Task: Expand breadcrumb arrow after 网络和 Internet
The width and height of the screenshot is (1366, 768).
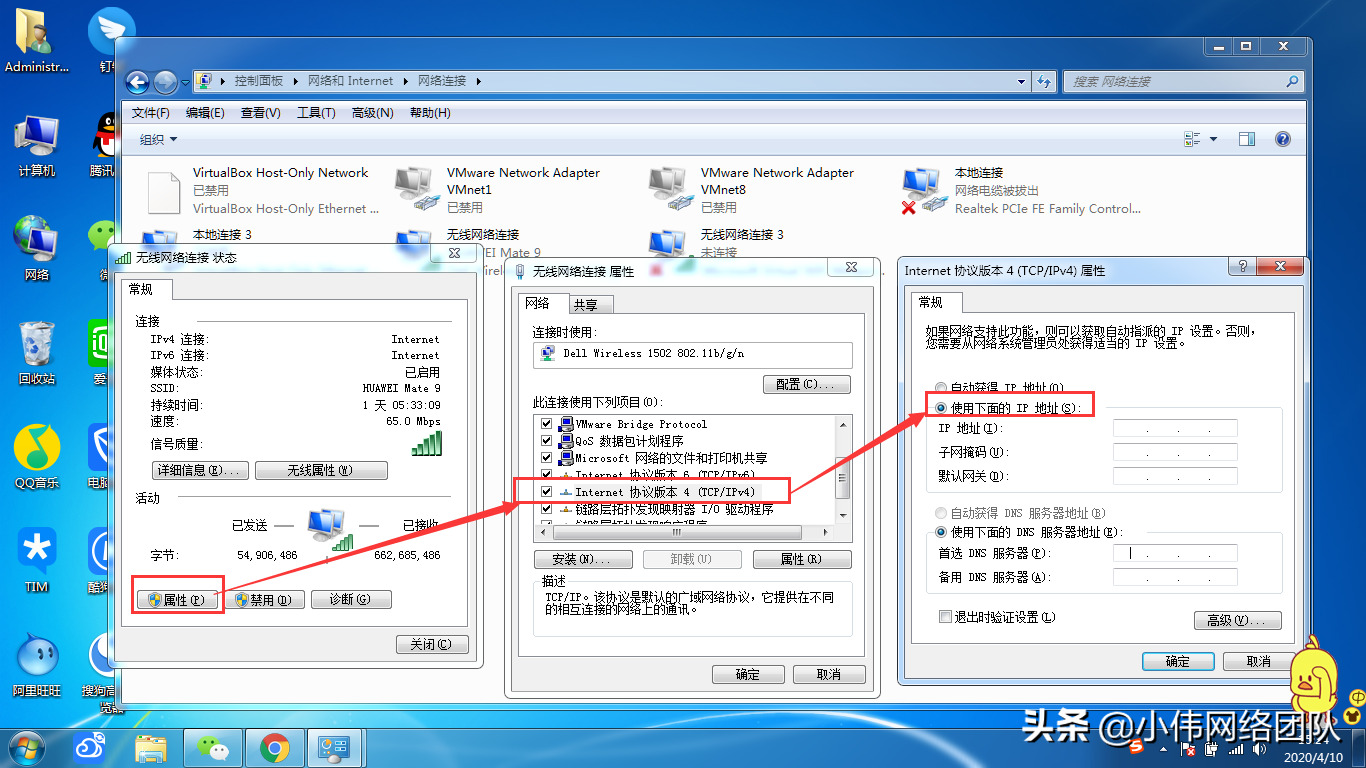Action: tap(405, 81)
